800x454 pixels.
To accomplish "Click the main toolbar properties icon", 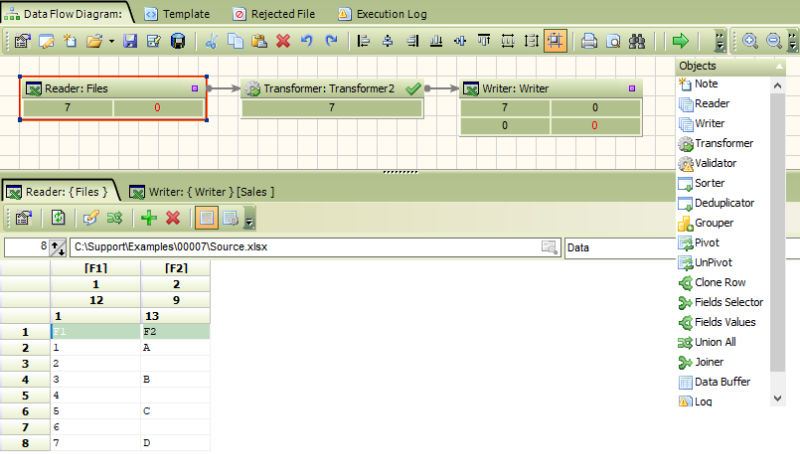I will tap(22, 41).
